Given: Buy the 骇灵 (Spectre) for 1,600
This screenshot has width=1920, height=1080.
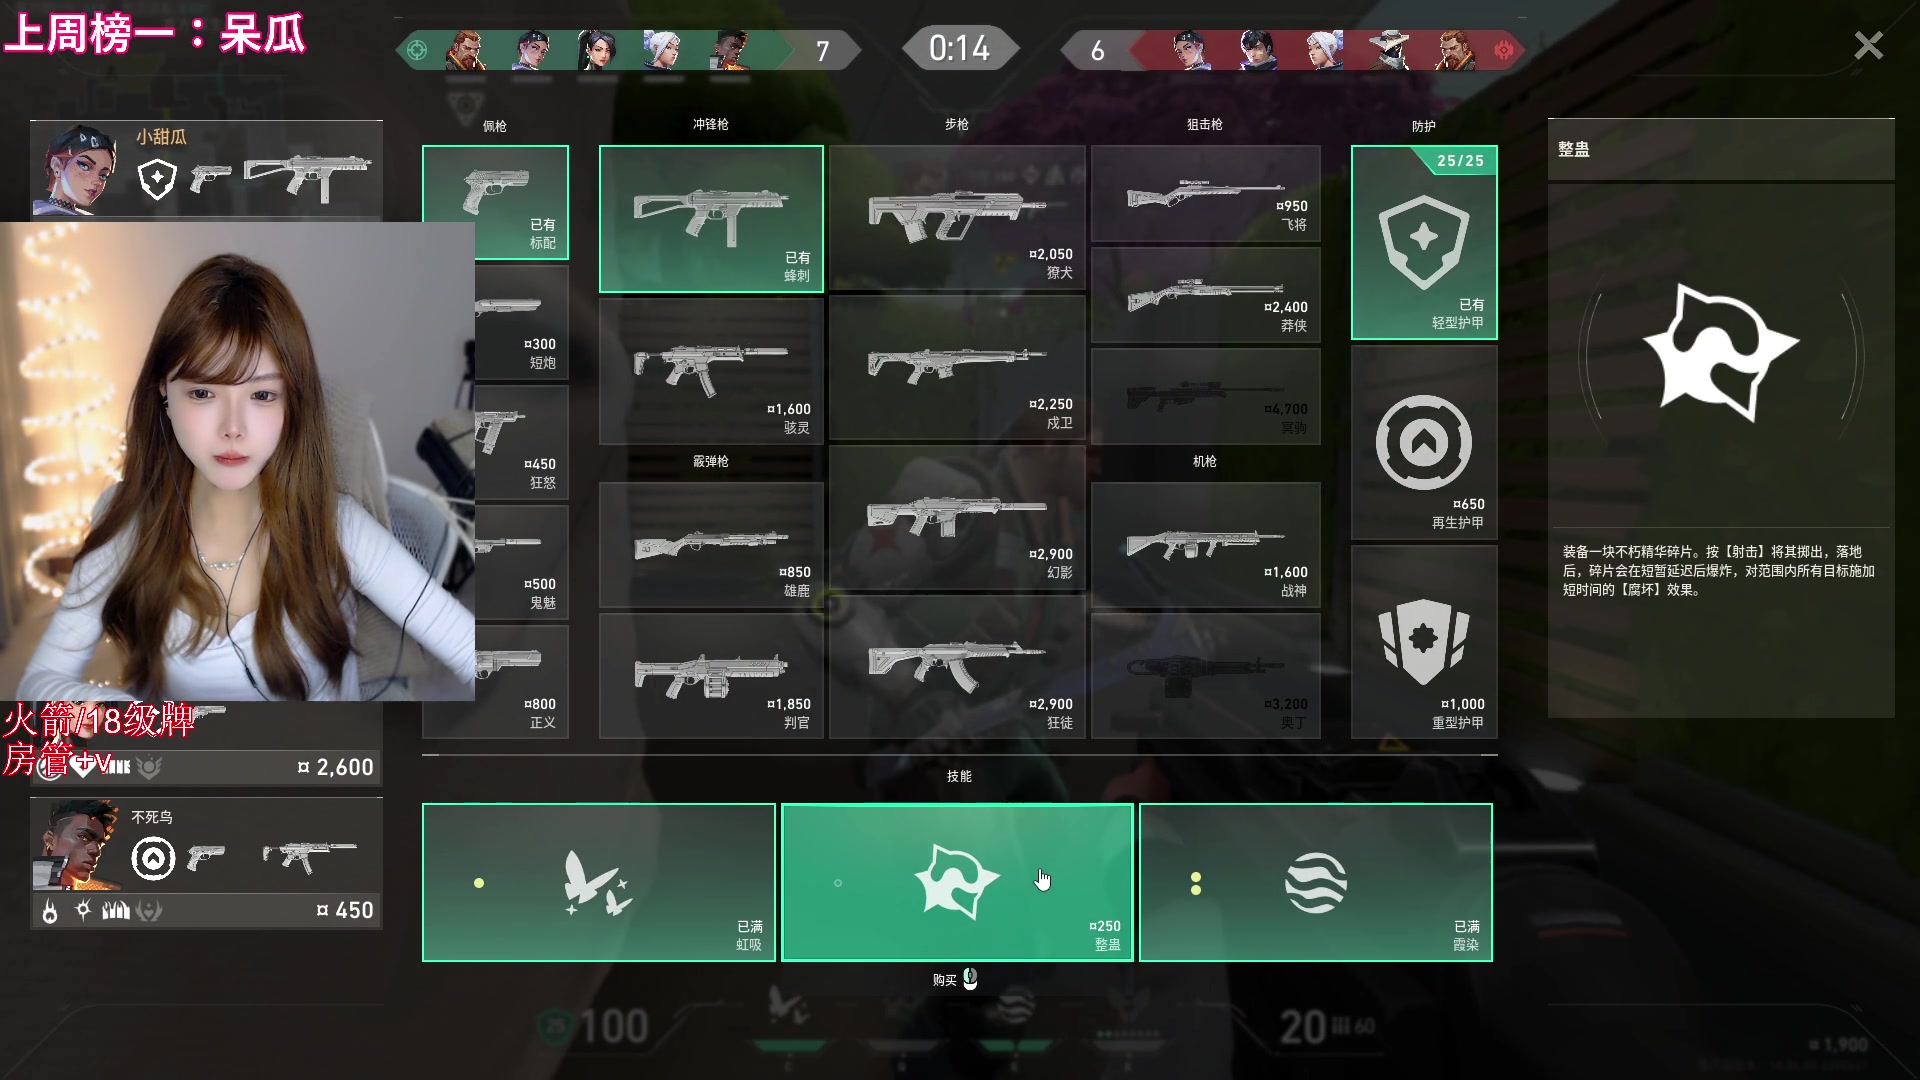Looking at the screenshot, I should [x=711, y=371].
